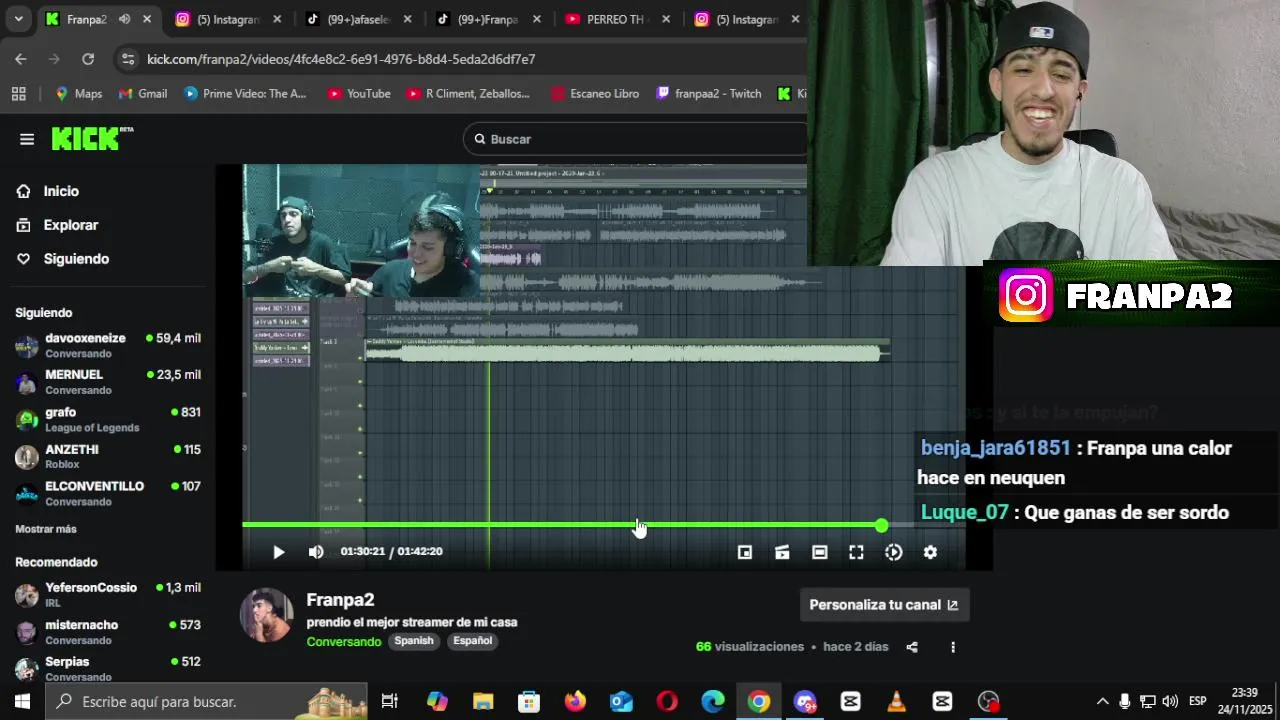
Task: View site information icon in address bar
Action: click(128, 59)
